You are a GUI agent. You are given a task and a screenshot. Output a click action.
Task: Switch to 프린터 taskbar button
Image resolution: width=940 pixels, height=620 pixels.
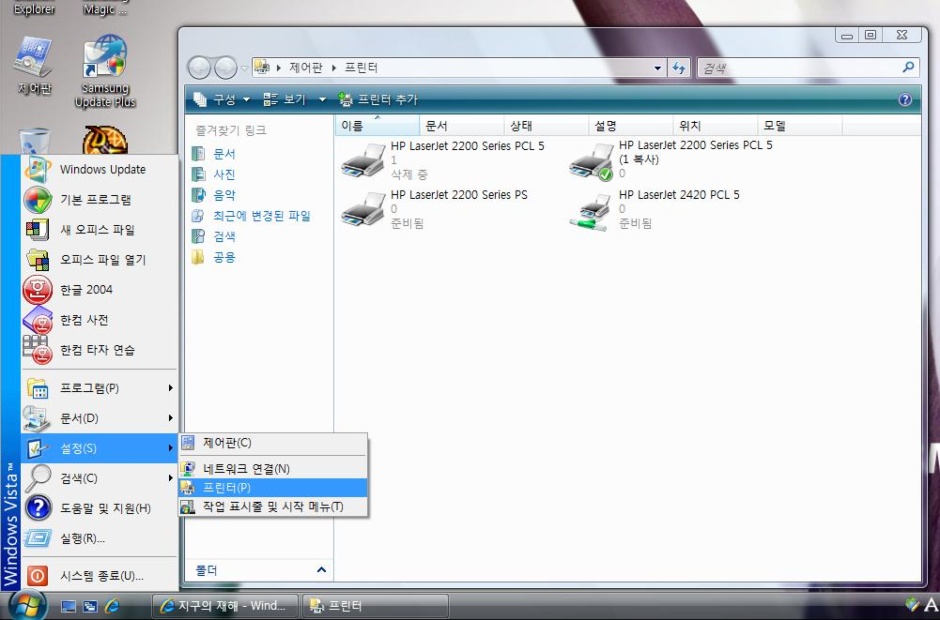[376, 606]
